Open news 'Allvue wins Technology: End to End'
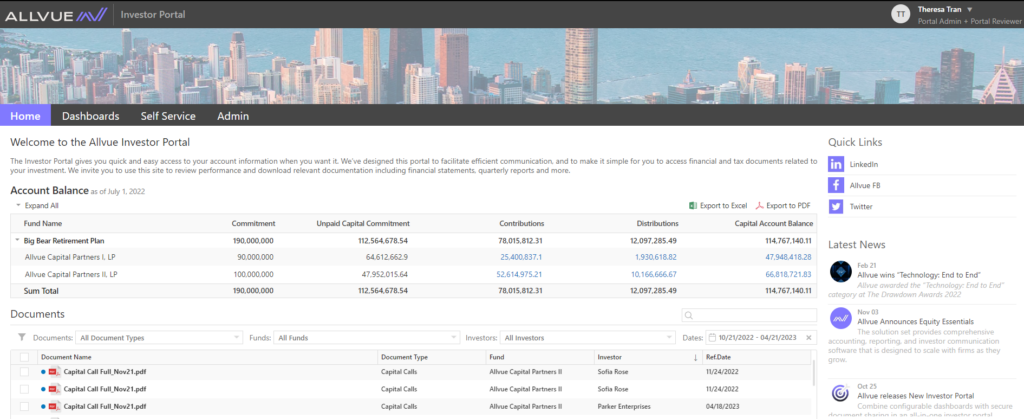This screenshot has height=419, width=1024. 919,275
